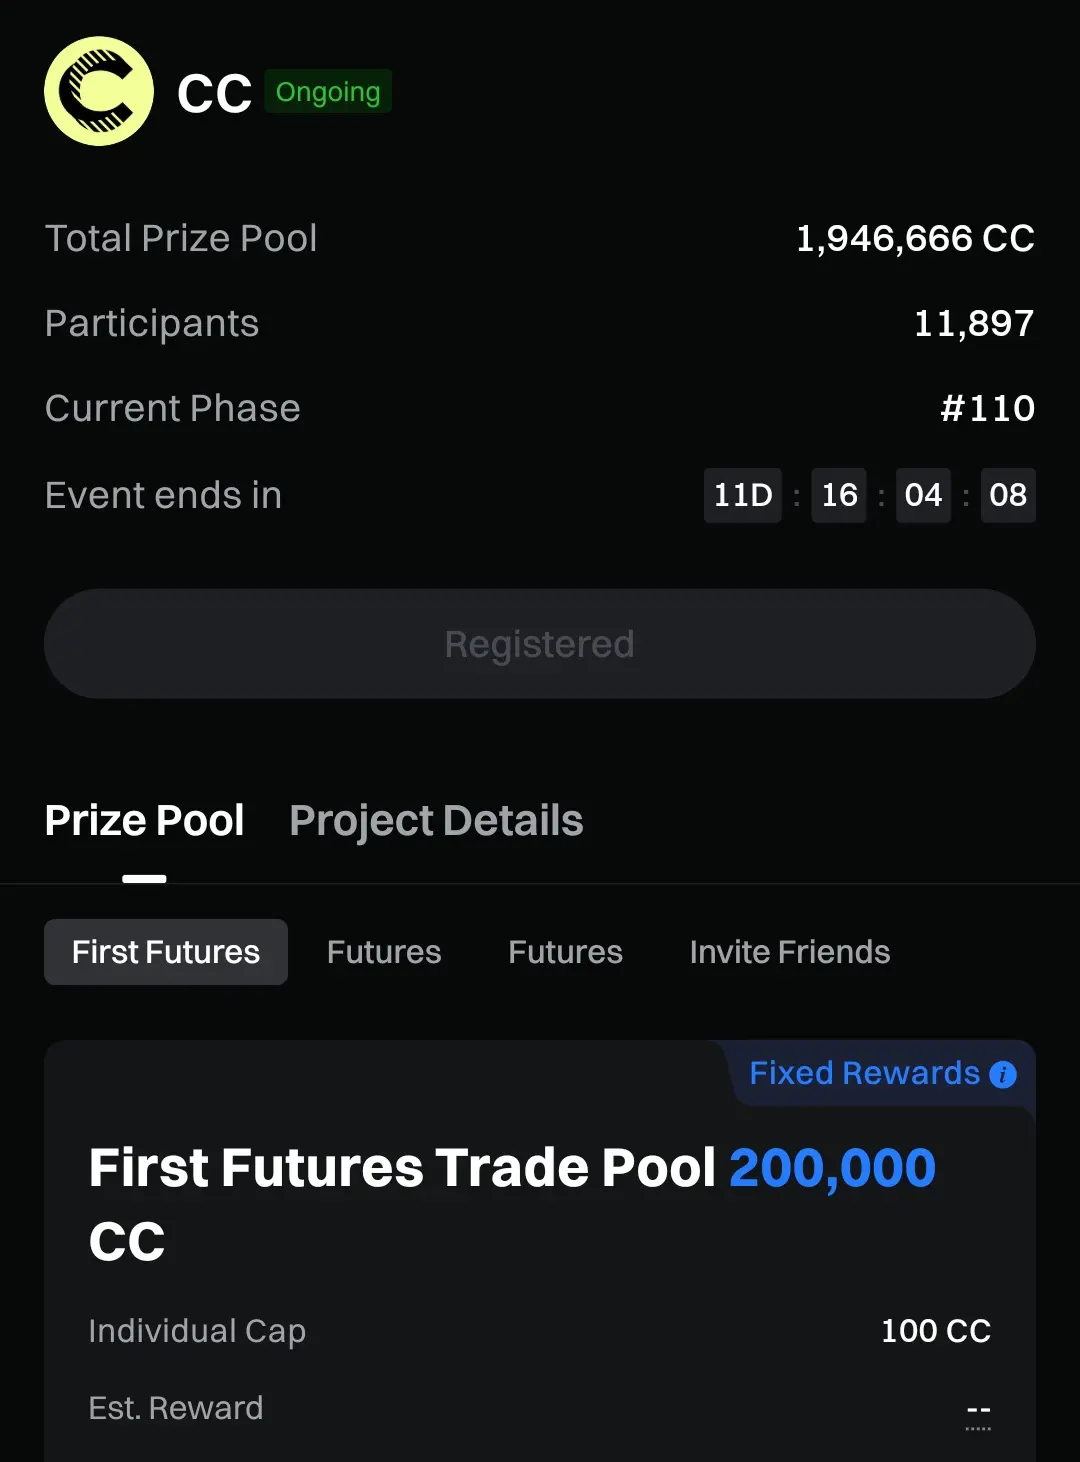The width and height of the screenshot is (1080, 1462).
Task: Select the Futures tab beside Invite Friends
Action: (565, 952)
